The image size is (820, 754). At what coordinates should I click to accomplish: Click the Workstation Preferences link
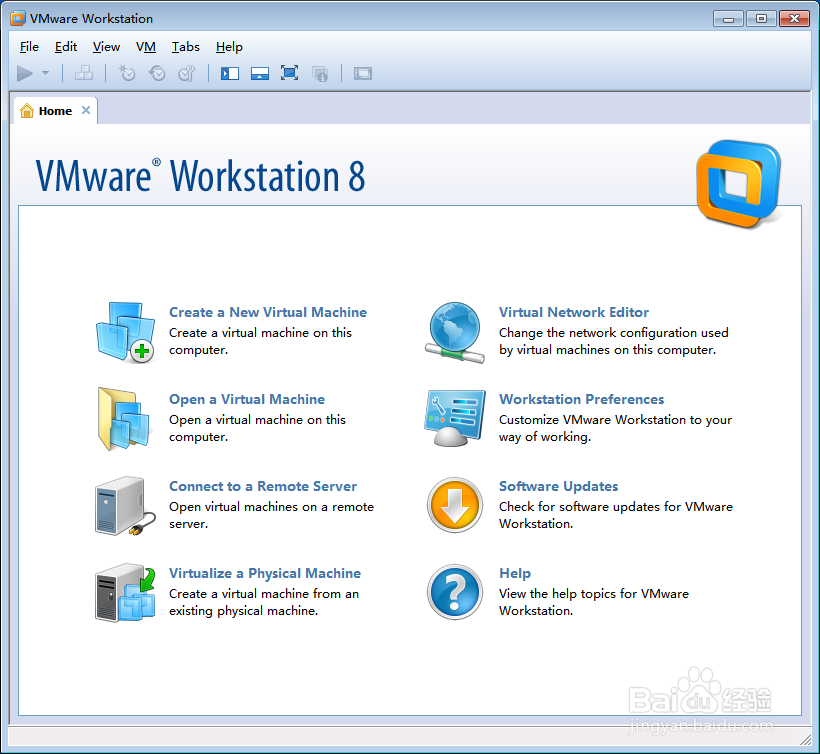tap(582, 399)
